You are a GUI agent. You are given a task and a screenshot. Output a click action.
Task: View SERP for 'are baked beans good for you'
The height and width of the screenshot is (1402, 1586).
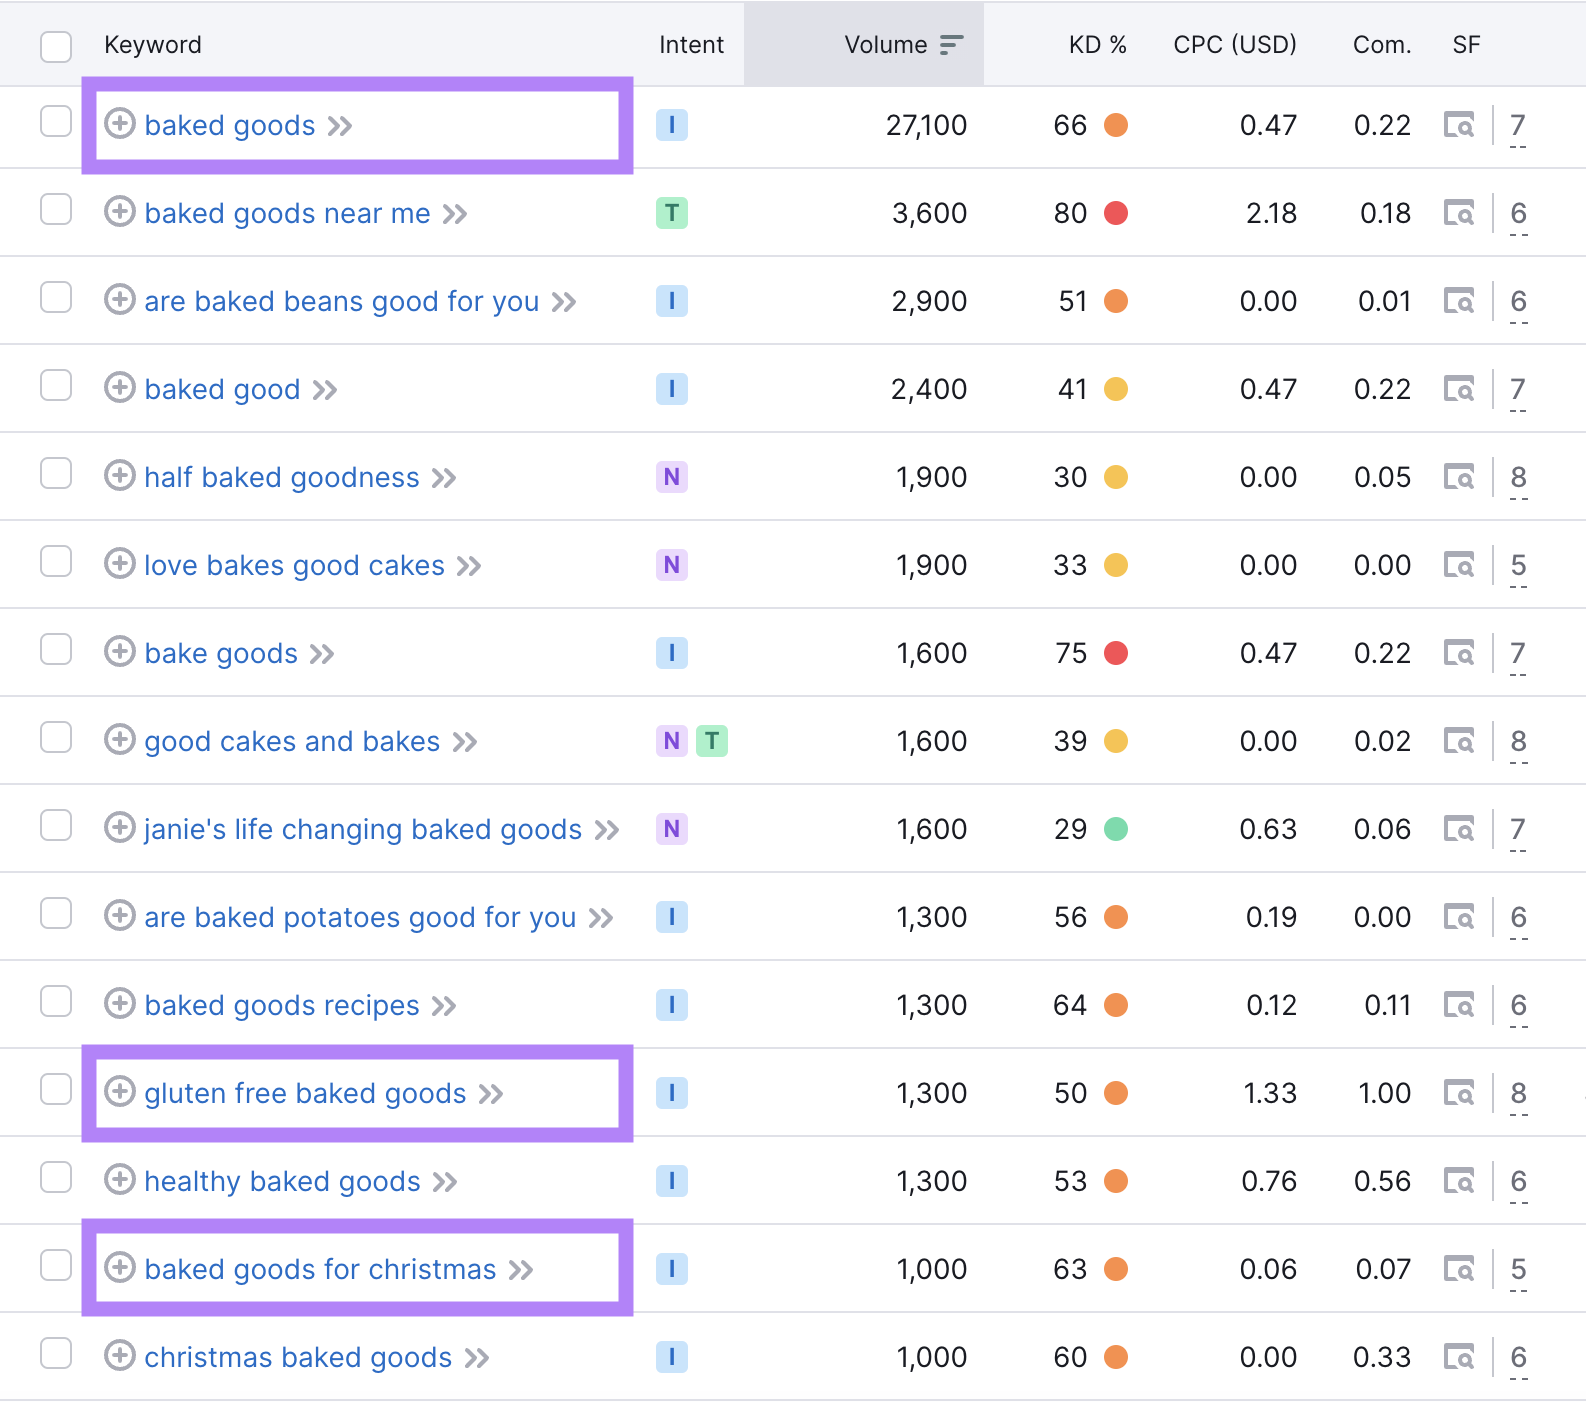1459,301
